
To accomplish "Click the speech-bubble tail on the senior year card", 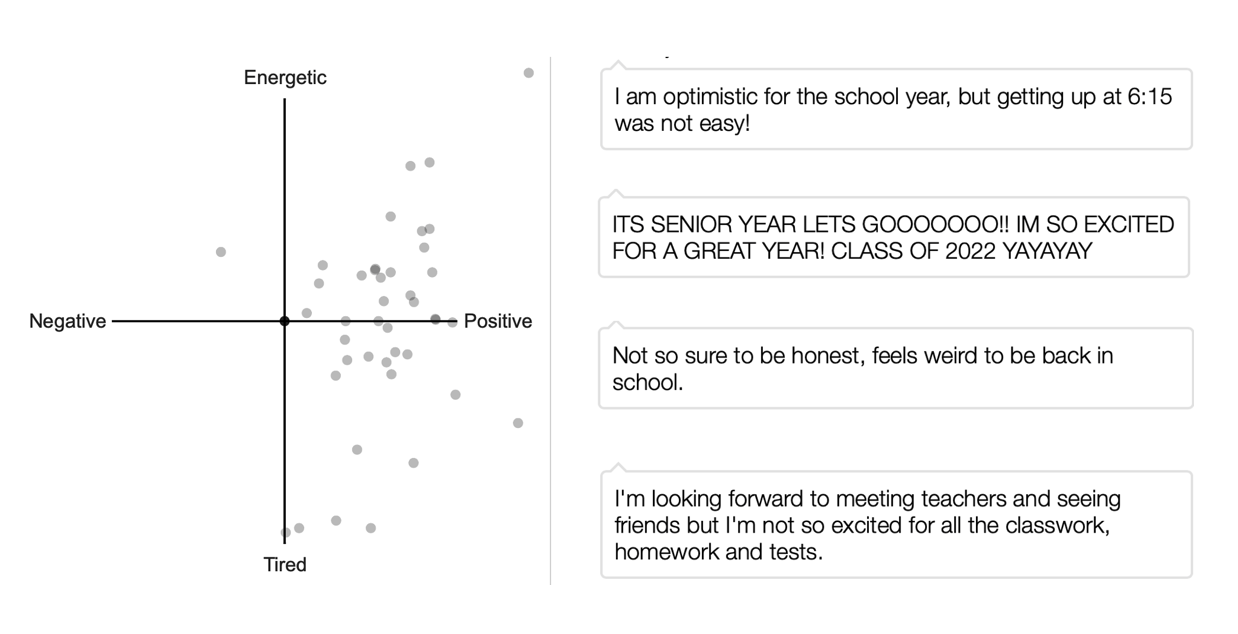I will pyautogui.click(x=617, y=194).
